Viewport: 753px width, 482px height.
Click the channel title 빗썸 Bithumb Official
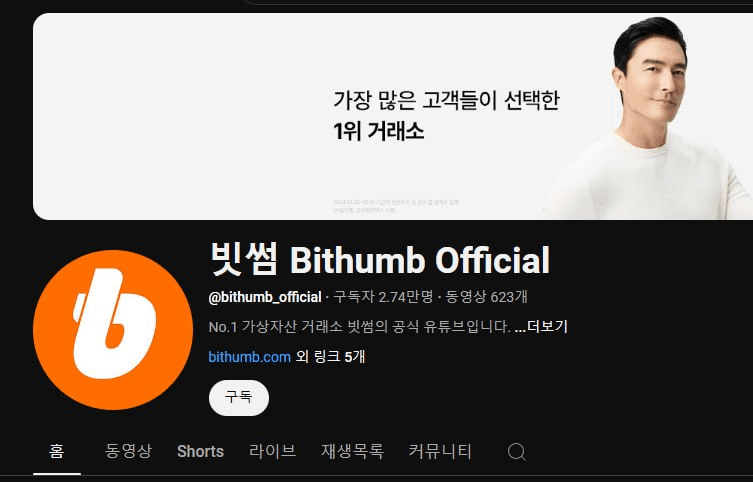click(380, 260)
